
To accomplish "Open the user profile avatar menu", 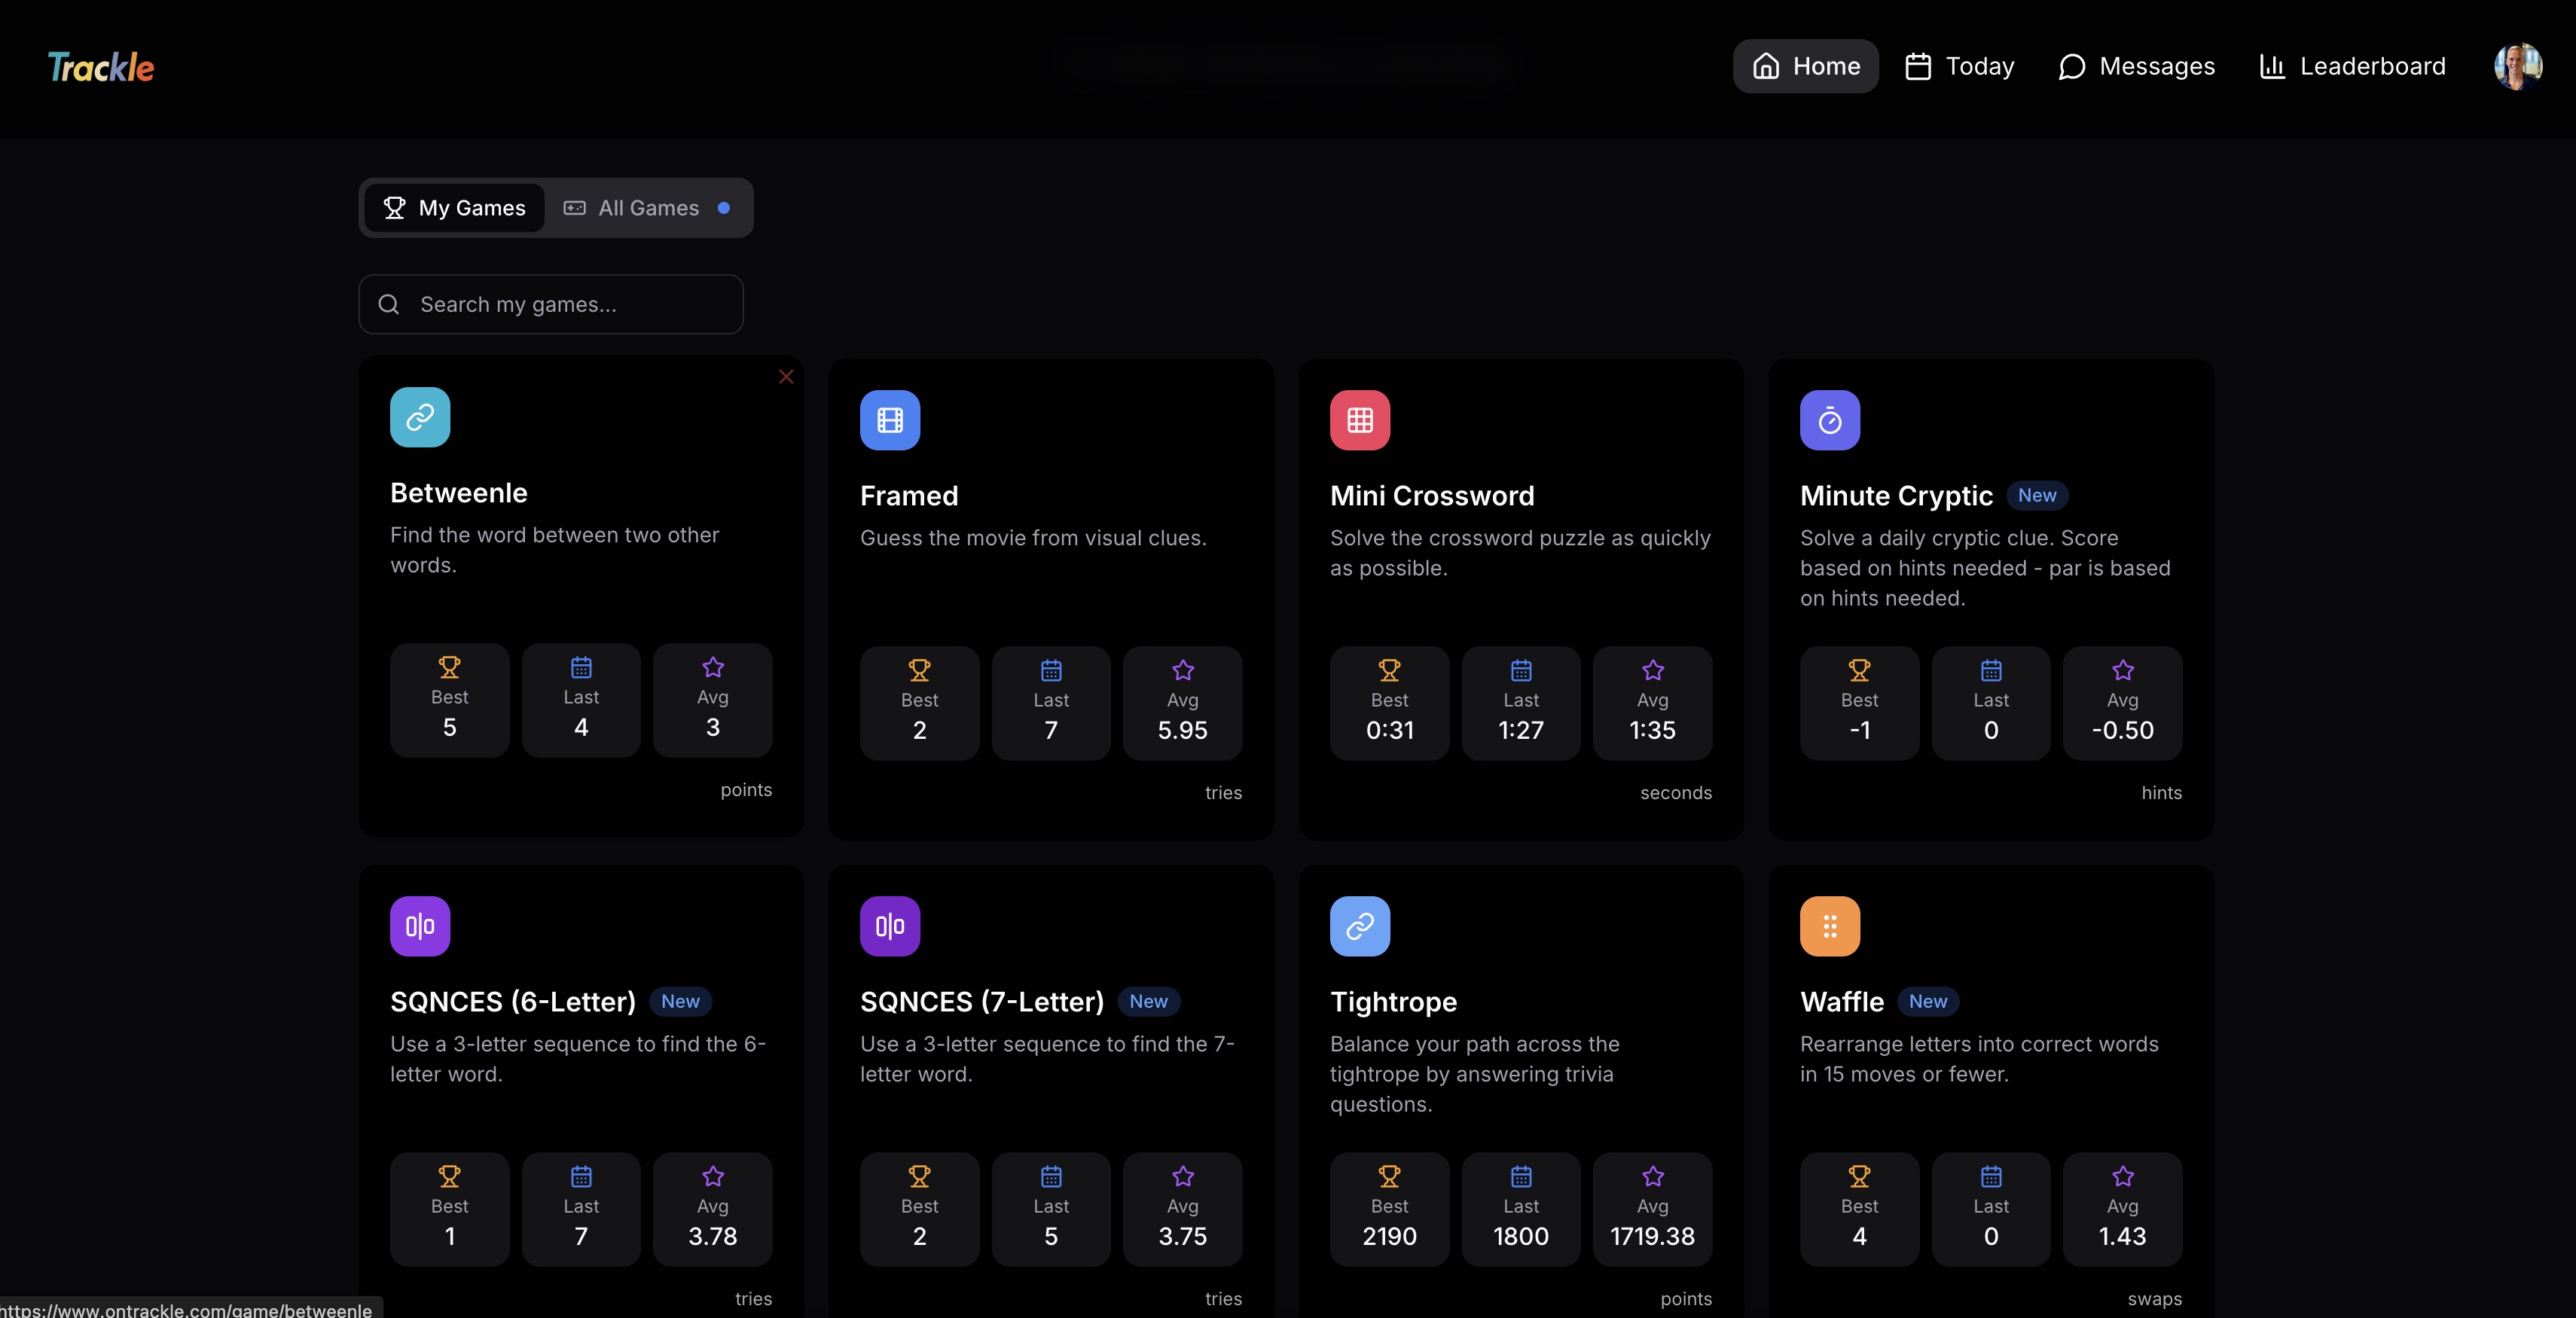I will (2517, 66).
